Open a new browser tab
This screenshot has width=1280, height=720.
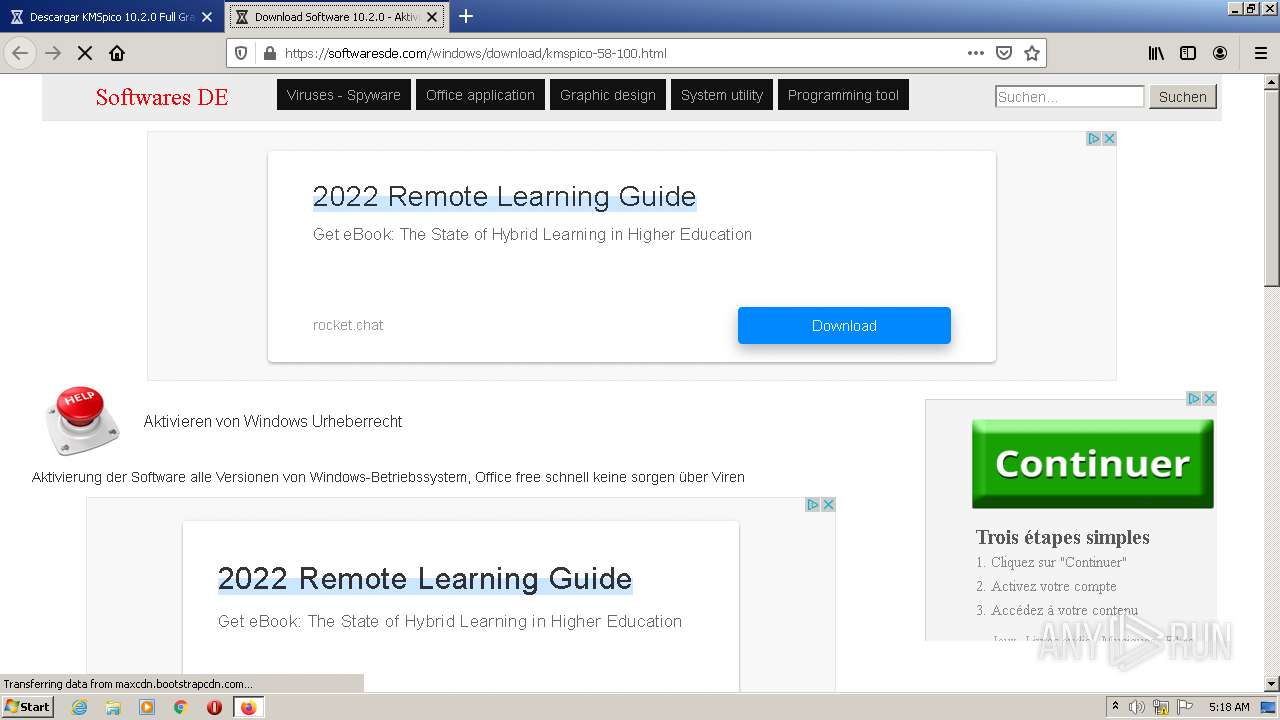coord(466,16)
